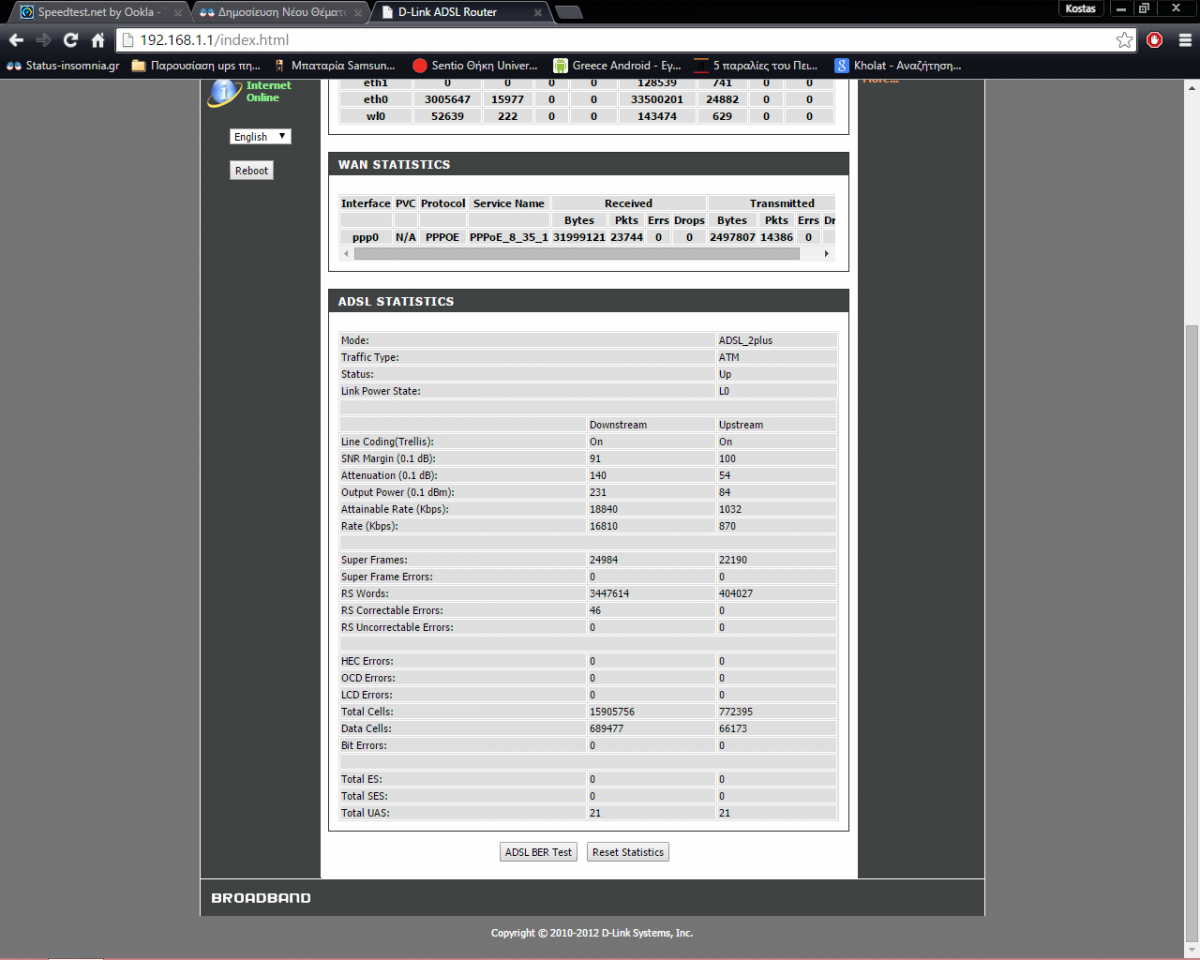This screenshot has height=960, width=1200.
Task: Open the Status-insomnia.gr bookmark
Action: click(x=63, y=66)
